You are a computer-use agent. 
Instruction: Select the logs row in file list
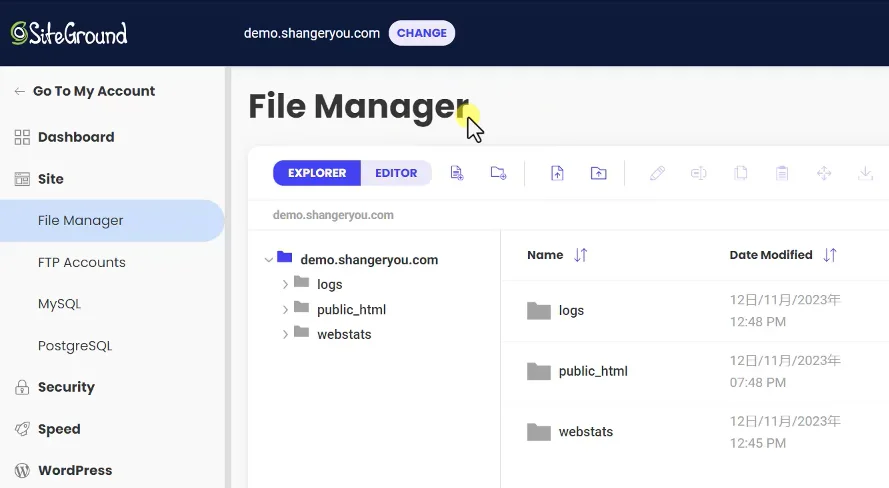[x=695, y=311]
